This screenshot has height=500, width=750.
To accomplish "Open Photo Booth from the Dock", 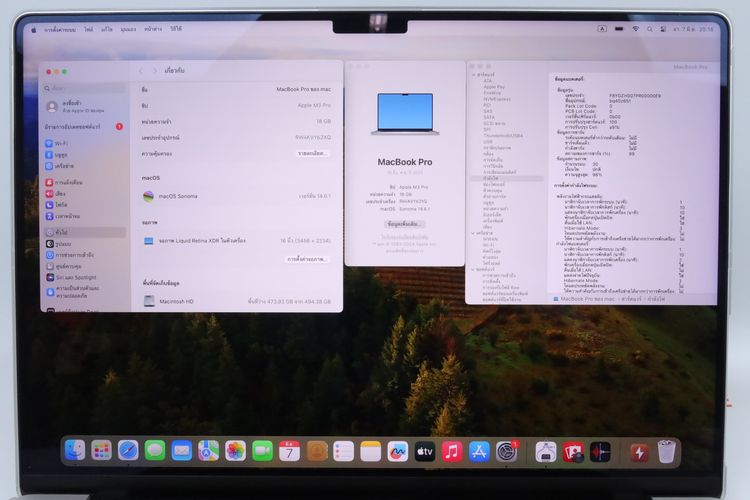I will point(573,451).
